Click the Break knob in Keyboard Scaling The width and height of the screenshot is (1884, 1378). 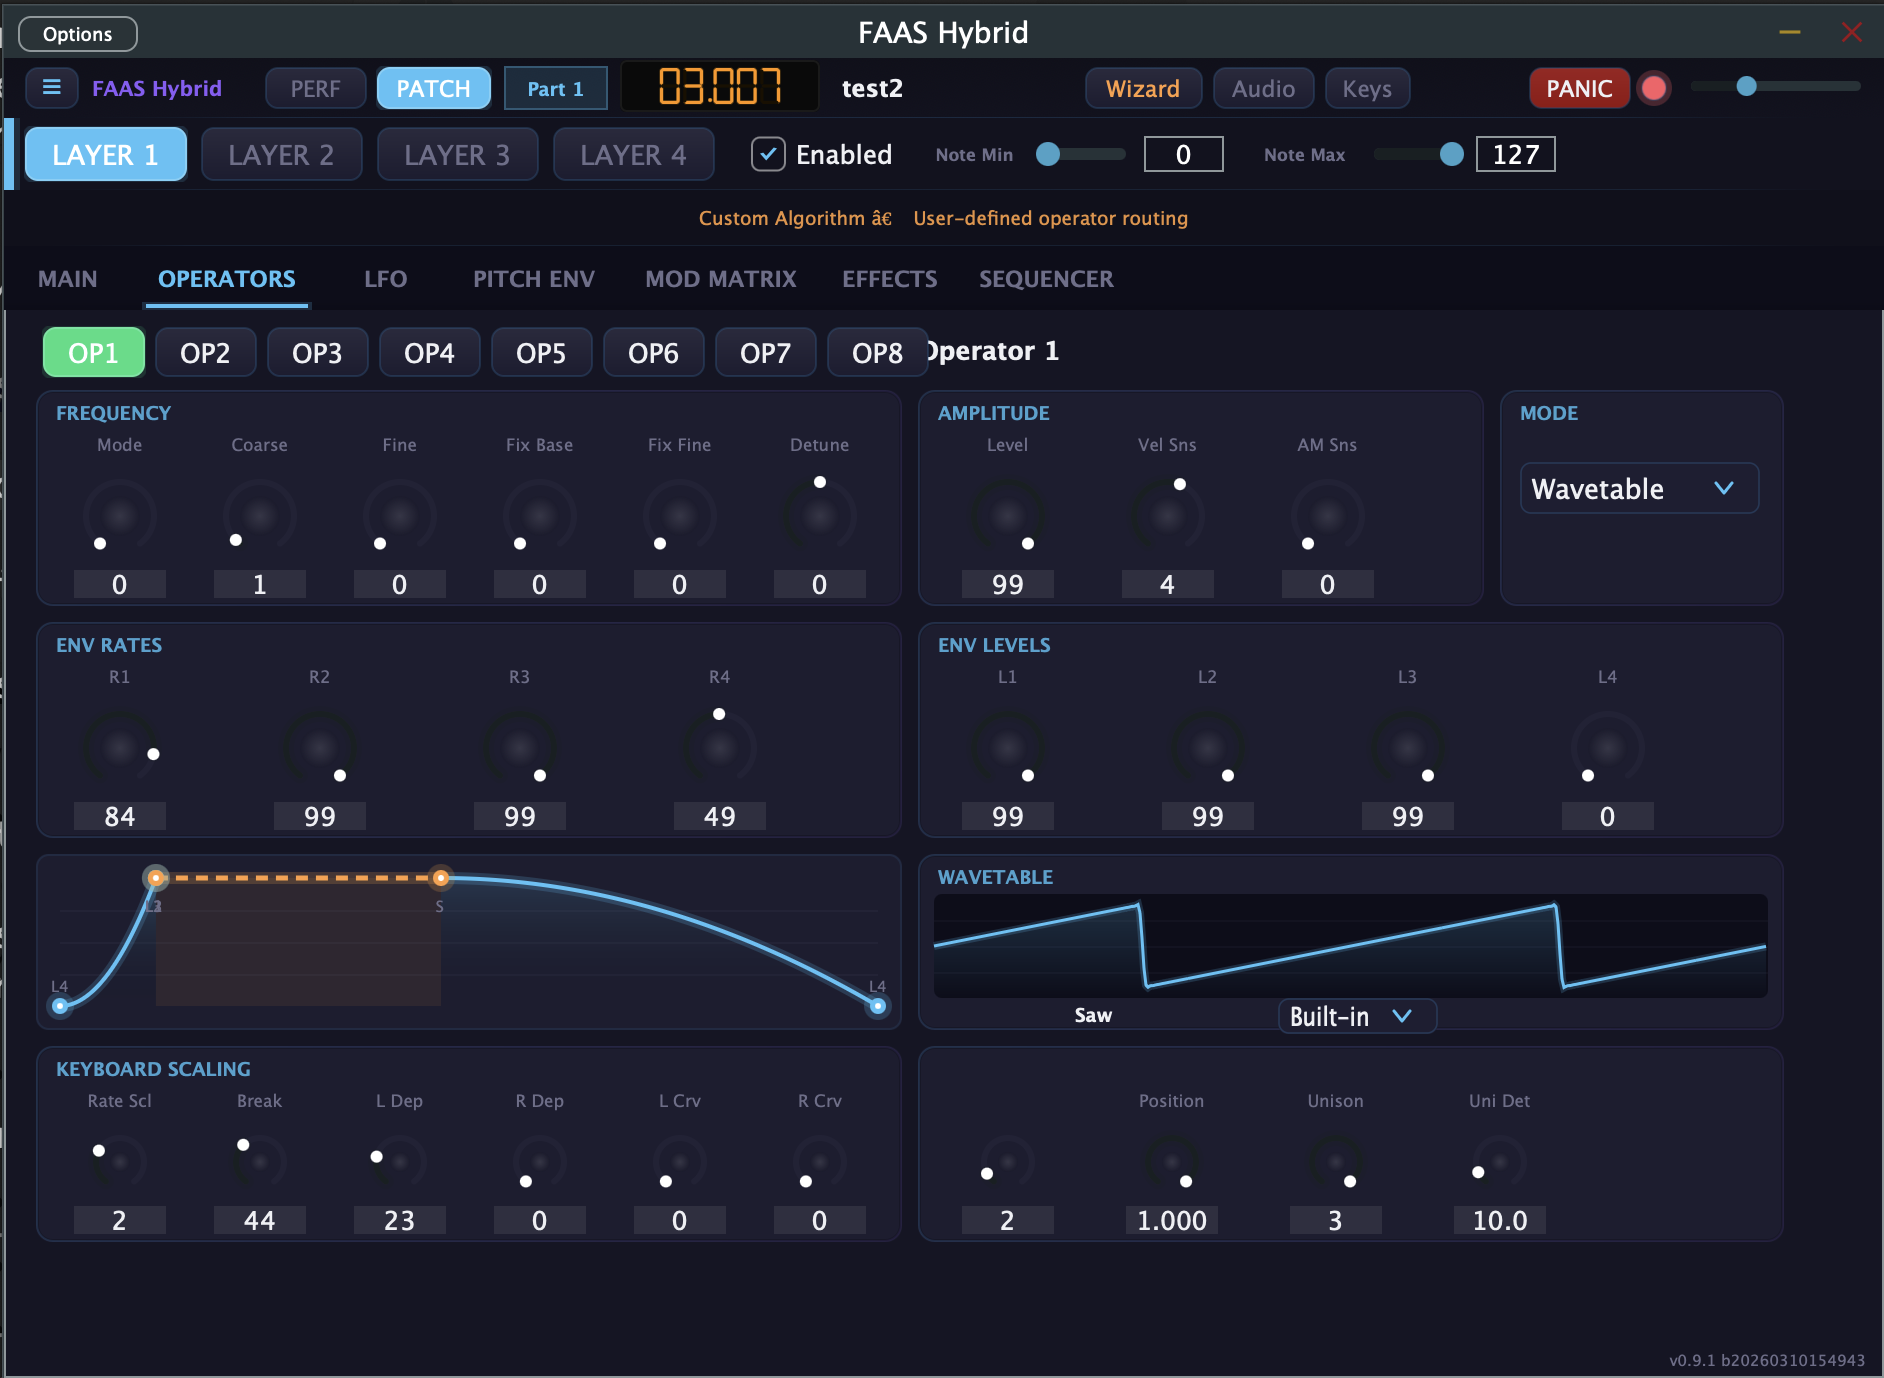259,1161
